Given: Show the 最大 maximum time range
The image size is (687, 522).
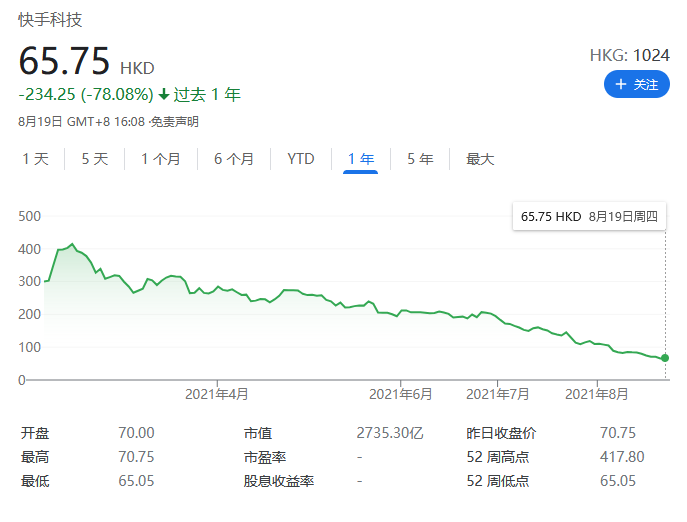Looking at the screenshot, I should pyautogui.click(x=480, y=159).
